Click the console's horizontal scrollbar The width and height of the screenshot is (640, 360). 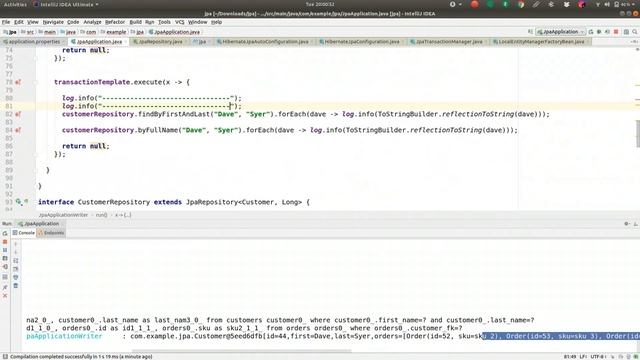[x=242, y=350]
